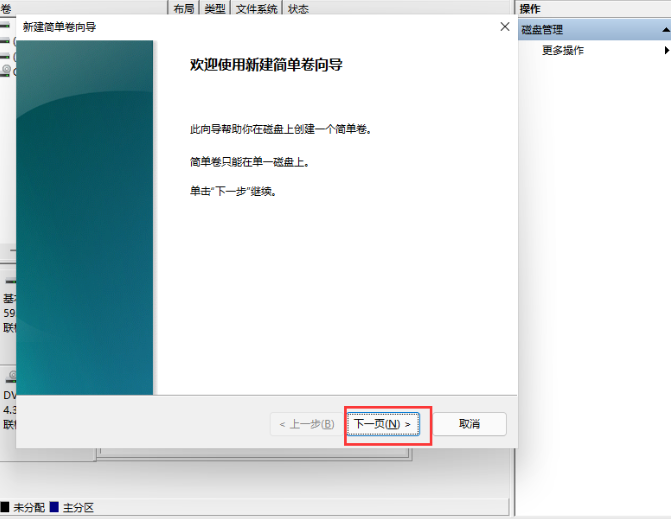Select 磁盘管理 in the 操作 pane
Viewport: 671px width, 519px height.
click(x=542, y=30)
